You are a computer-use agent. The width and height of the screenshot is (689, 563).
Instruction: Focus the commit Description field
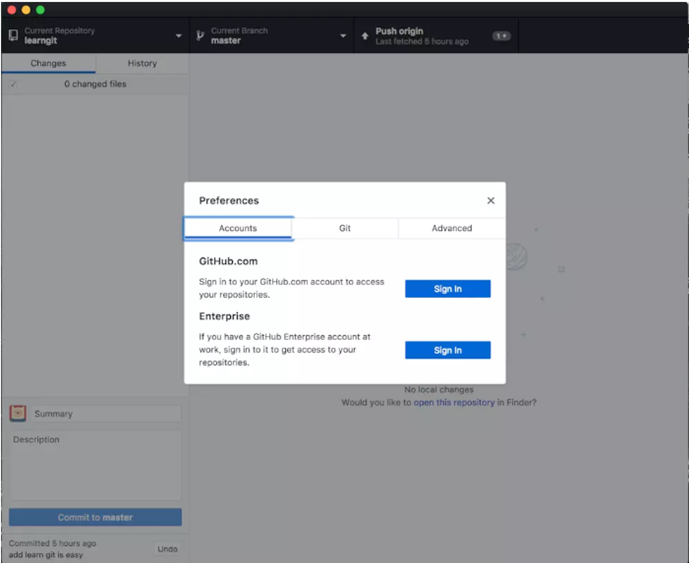pyautogui.click(x=95, y=465)
